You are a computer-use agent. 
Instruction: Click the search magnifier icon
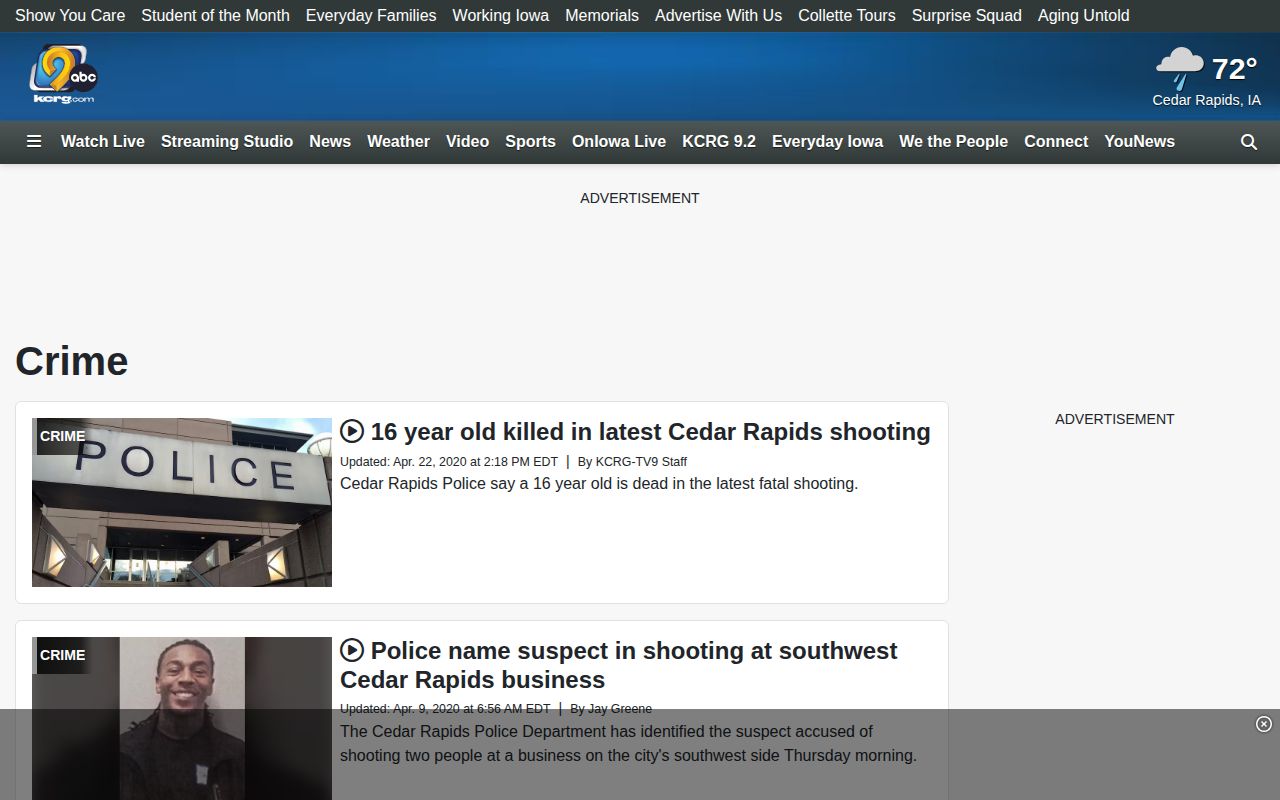(x=1249, y=142)
